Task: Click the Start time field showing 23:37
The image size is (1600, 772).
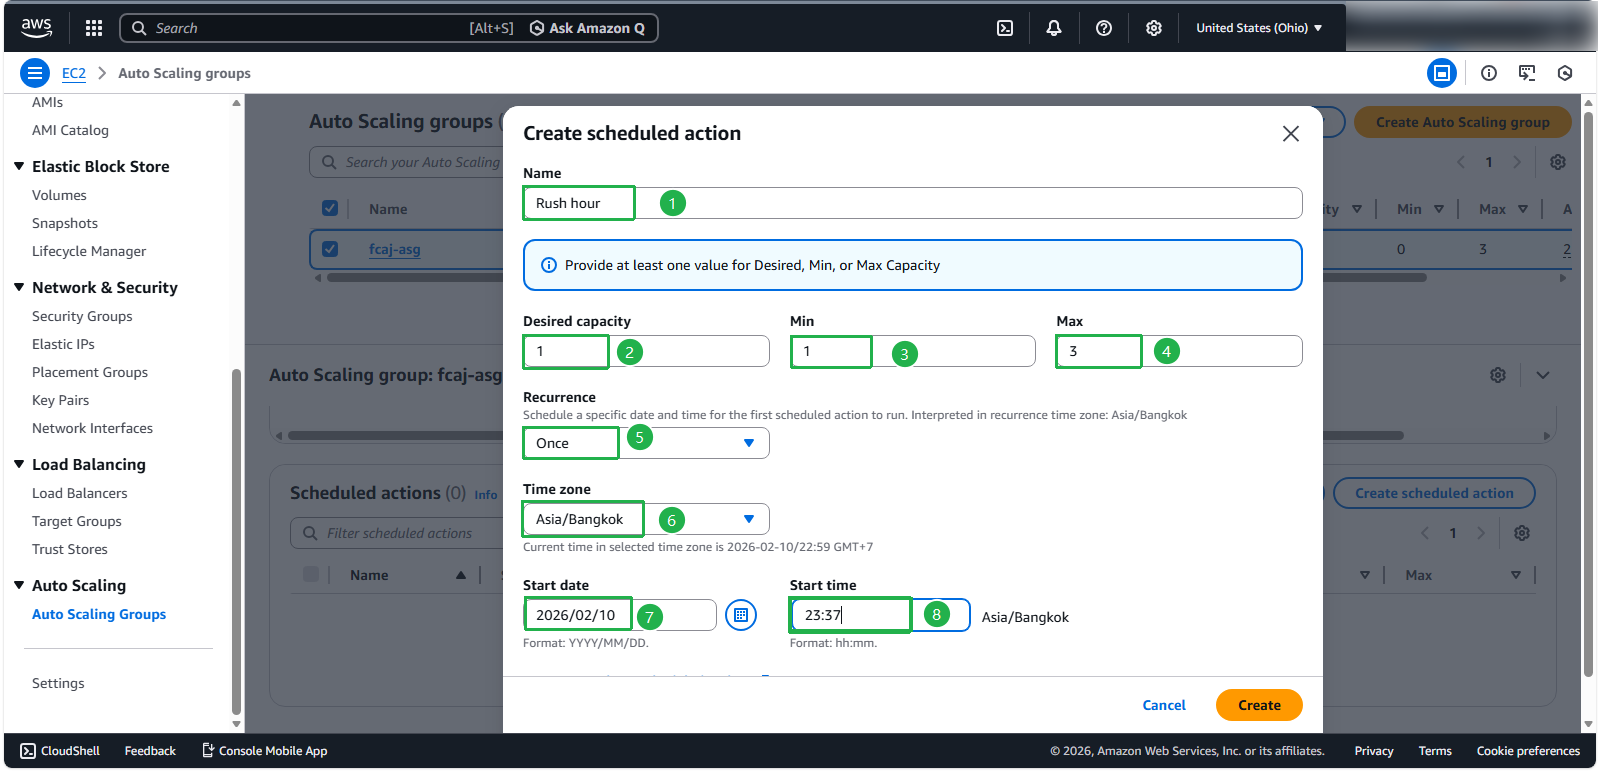Action: pos(880,615)
